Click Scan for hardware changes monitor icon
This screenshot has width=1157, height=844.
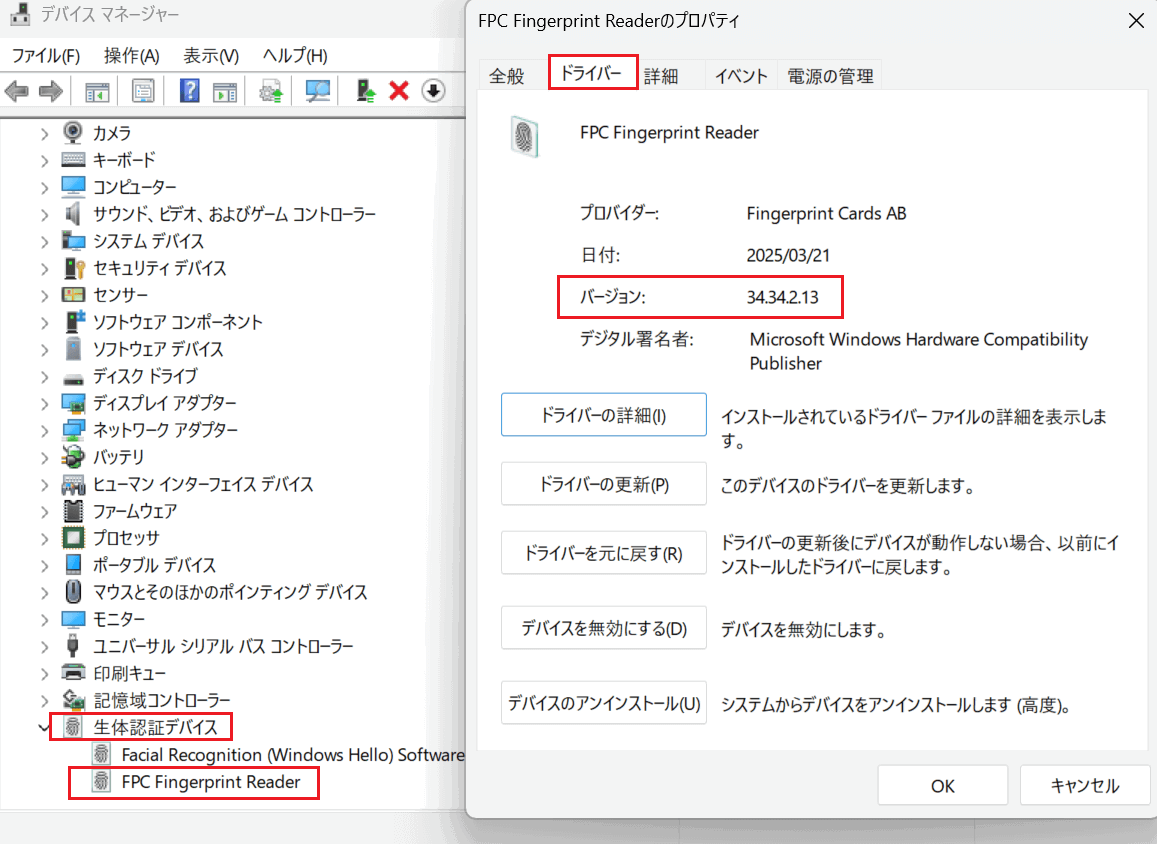(318, 91)
